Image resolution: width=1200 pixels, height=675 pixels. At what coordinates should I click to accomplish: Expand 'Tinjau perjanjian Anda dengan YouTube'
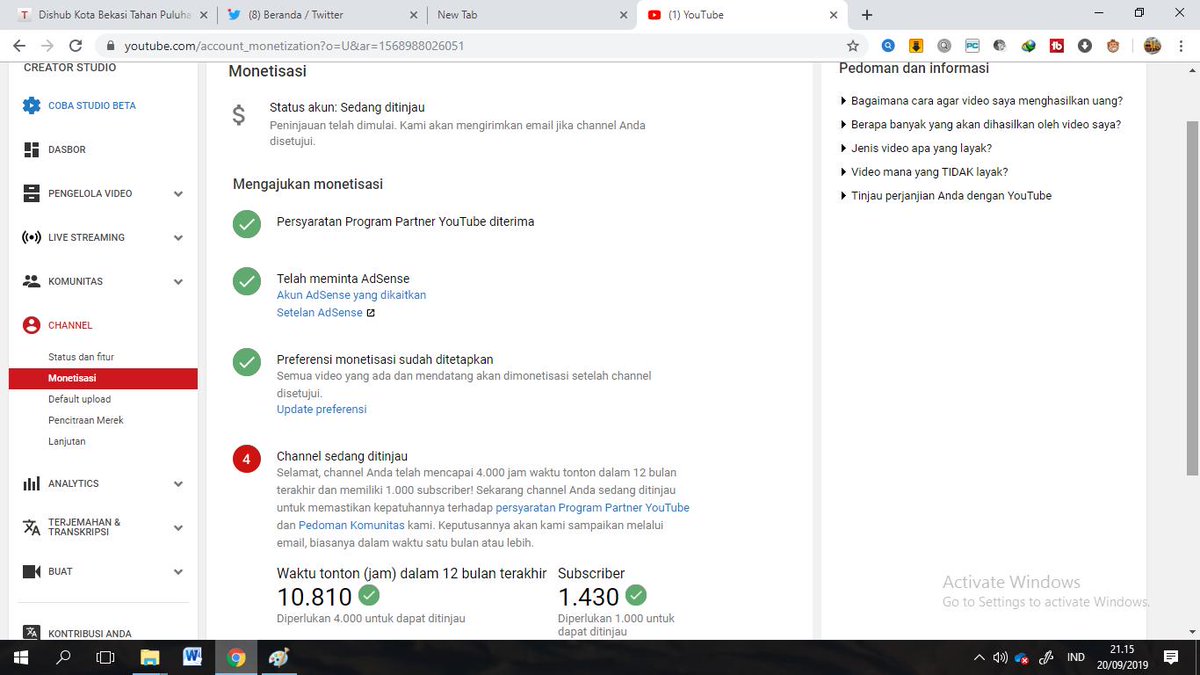coord(946,196)
